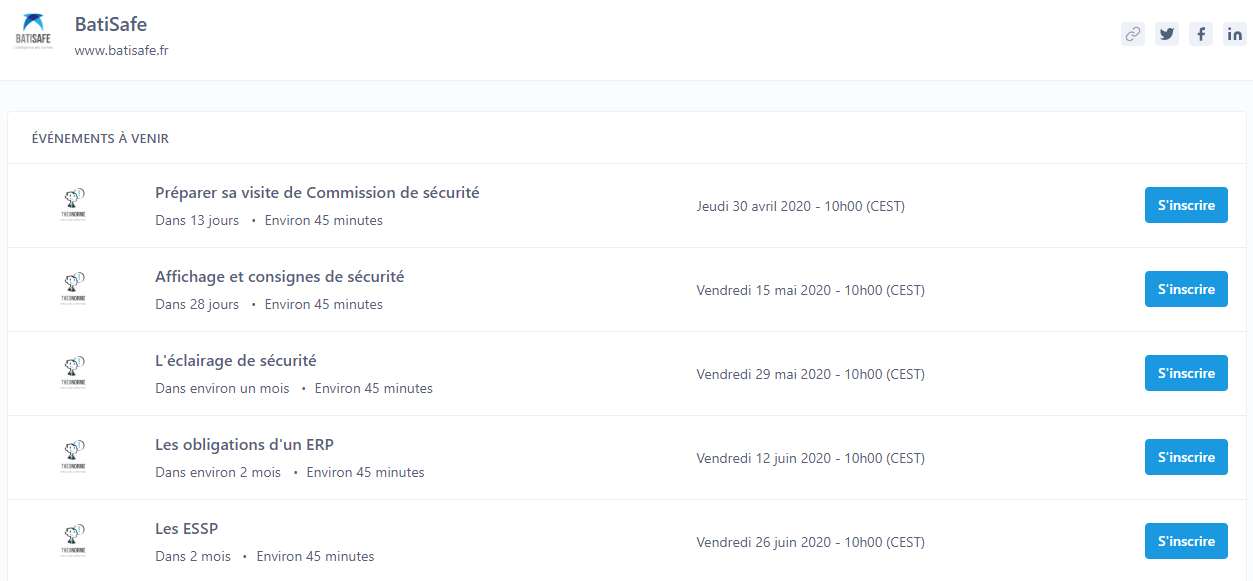The height and width of the screenshot is (581, 1253).
Task: Share on LinkedIn icon
Action: (1235, 34)
